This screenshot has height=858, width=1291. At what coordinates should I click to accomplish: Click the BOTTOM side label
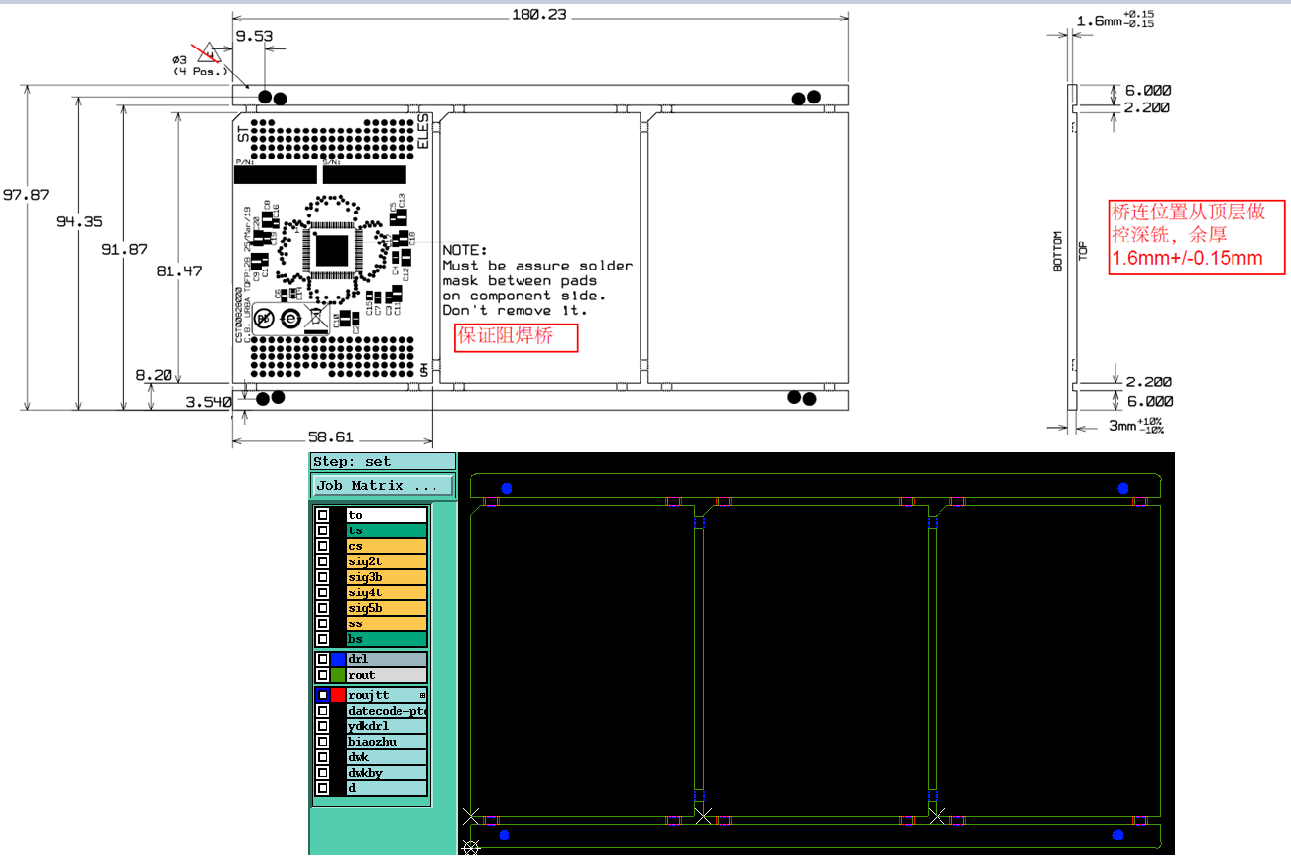point(1055,251)
